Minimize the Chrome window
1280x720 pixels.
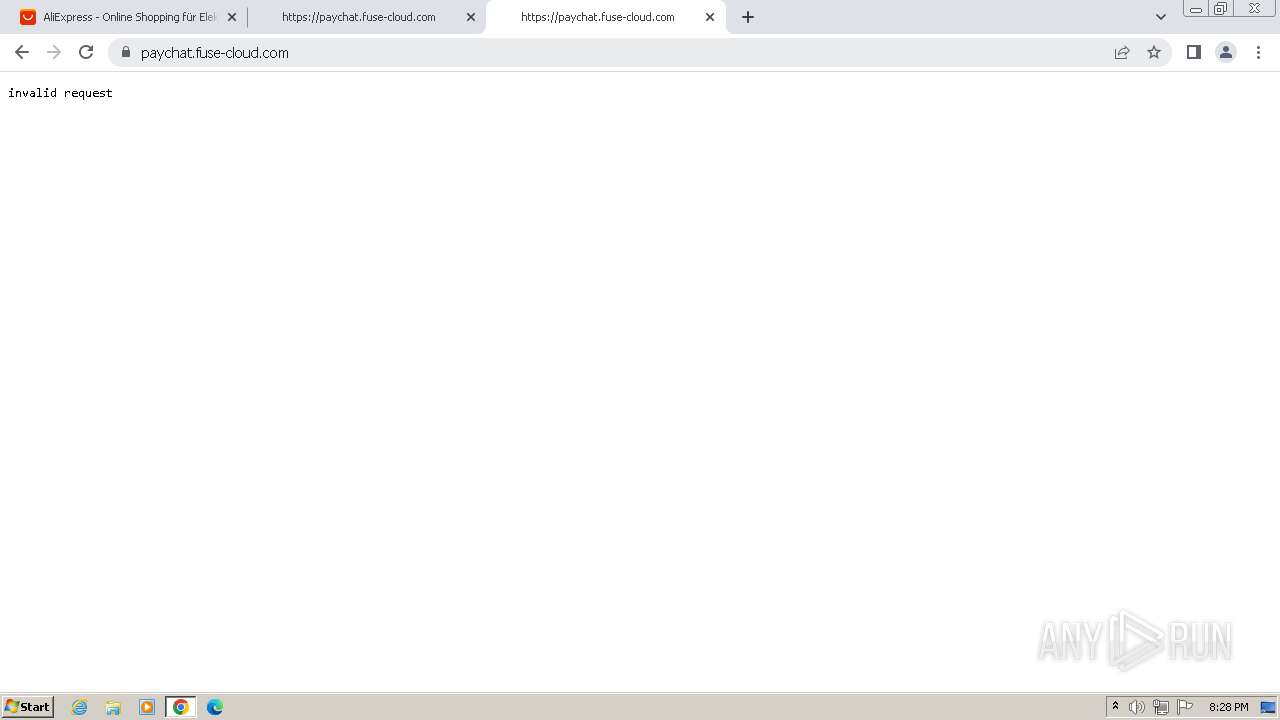[x=1196, y=9]
